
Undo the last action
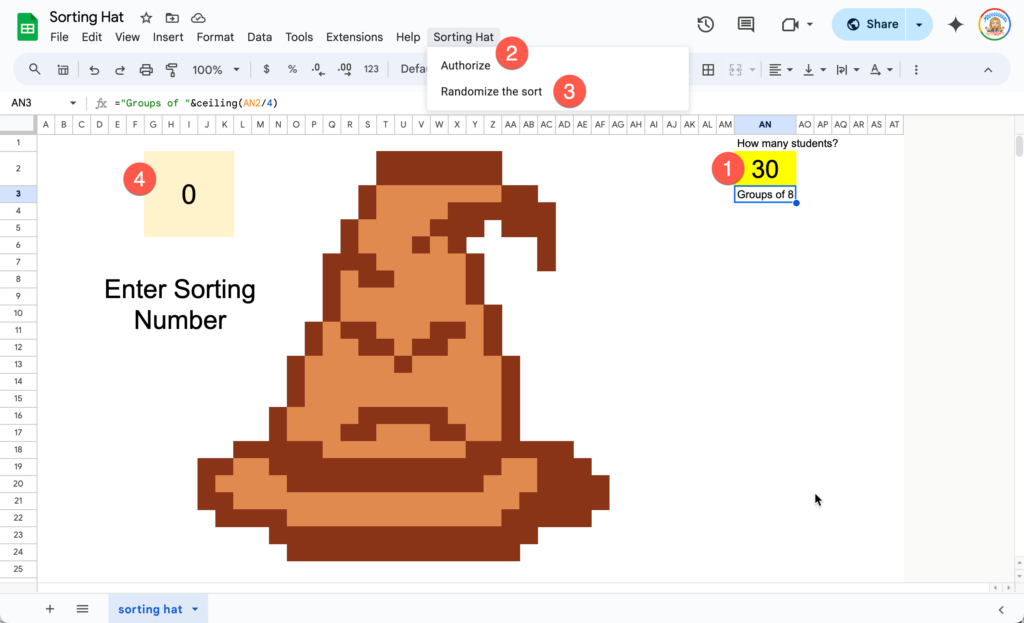pyautogui.click(x=94, y=70)
